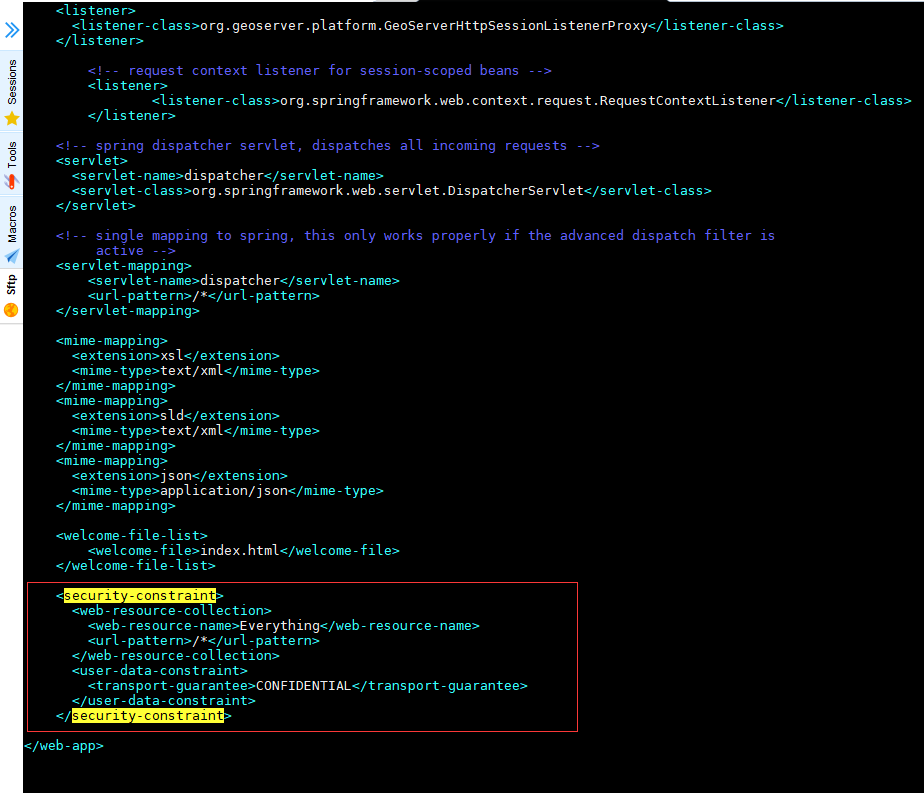Click the transport-guarantee CONFIDENTIAL line
This screenshot has width=924, height=793.
pyautogui.click(x=308, y=686)
